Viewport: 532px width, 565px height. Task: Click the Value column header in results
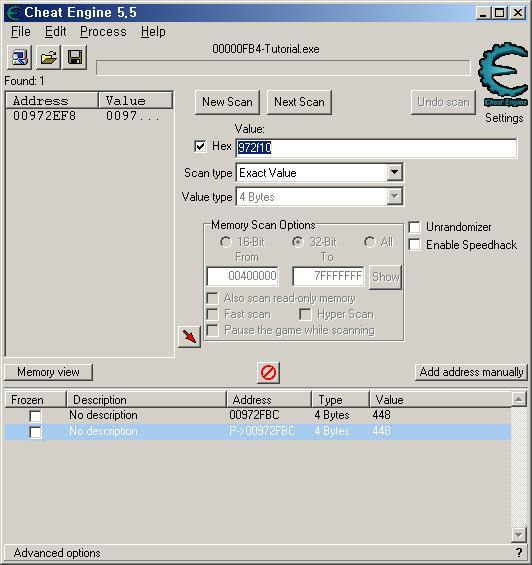coord(136,101)
